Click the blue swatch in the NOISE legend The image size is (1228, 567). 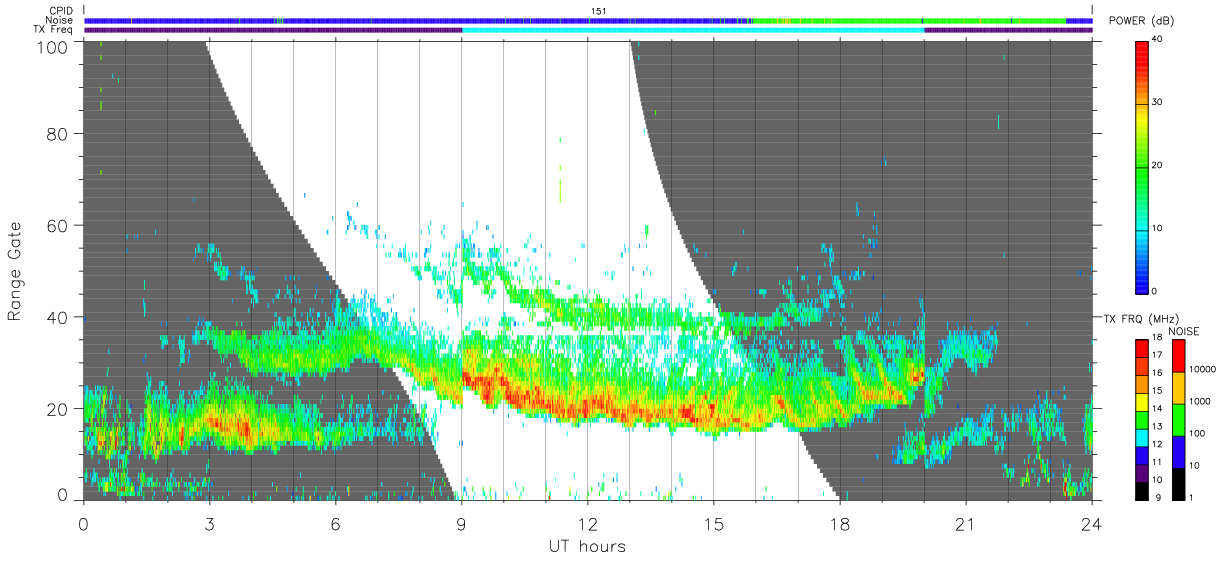point(1178,452)
